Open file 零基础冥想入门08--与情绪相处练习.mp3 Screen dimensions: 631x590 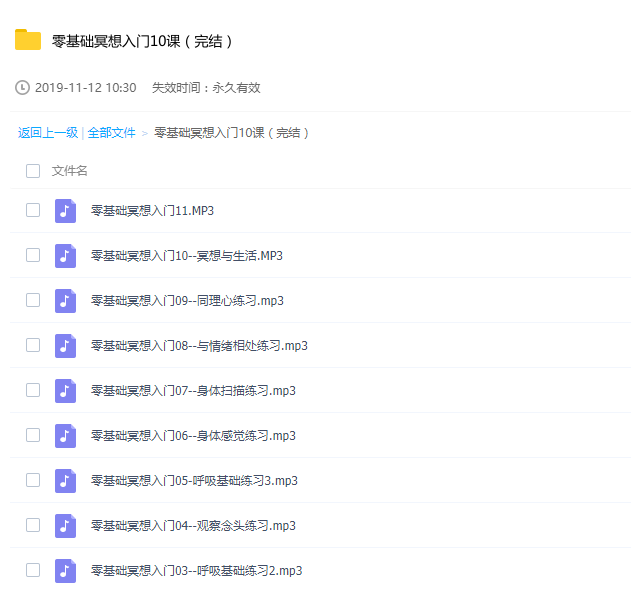199,346
